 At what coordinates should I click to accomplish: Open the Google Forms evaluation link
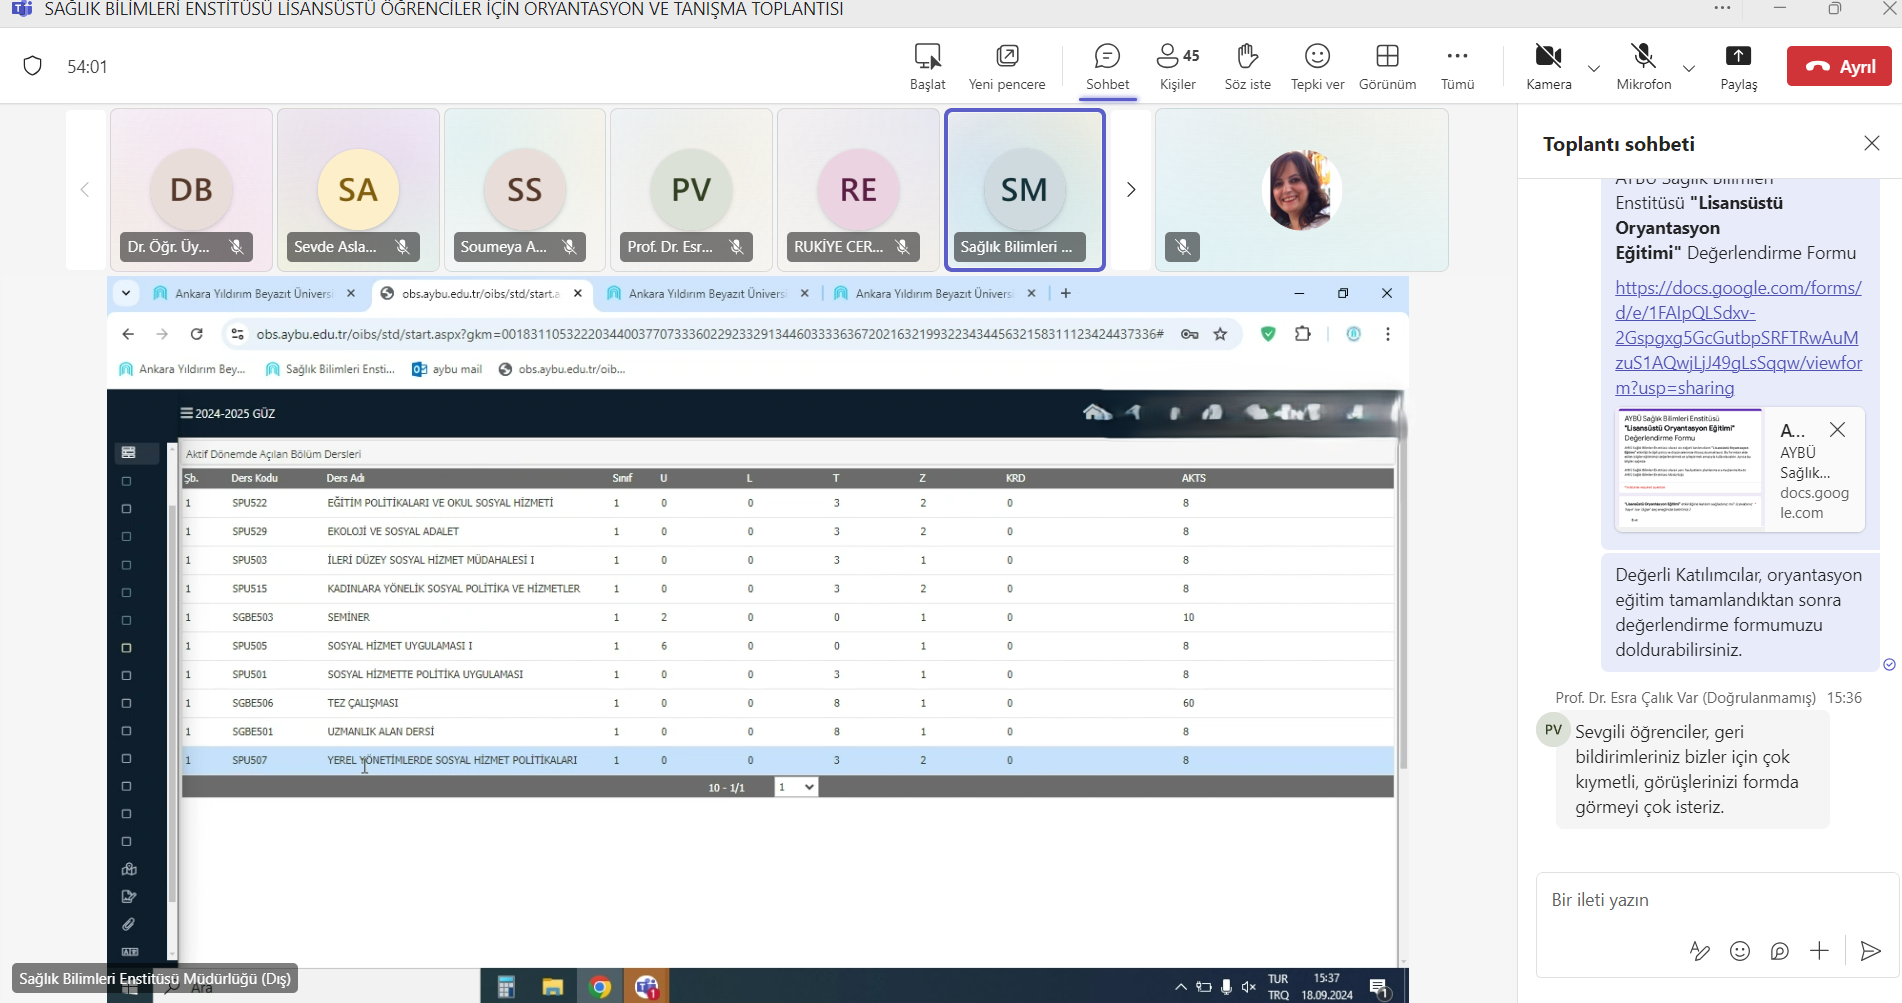point(1738,337)
